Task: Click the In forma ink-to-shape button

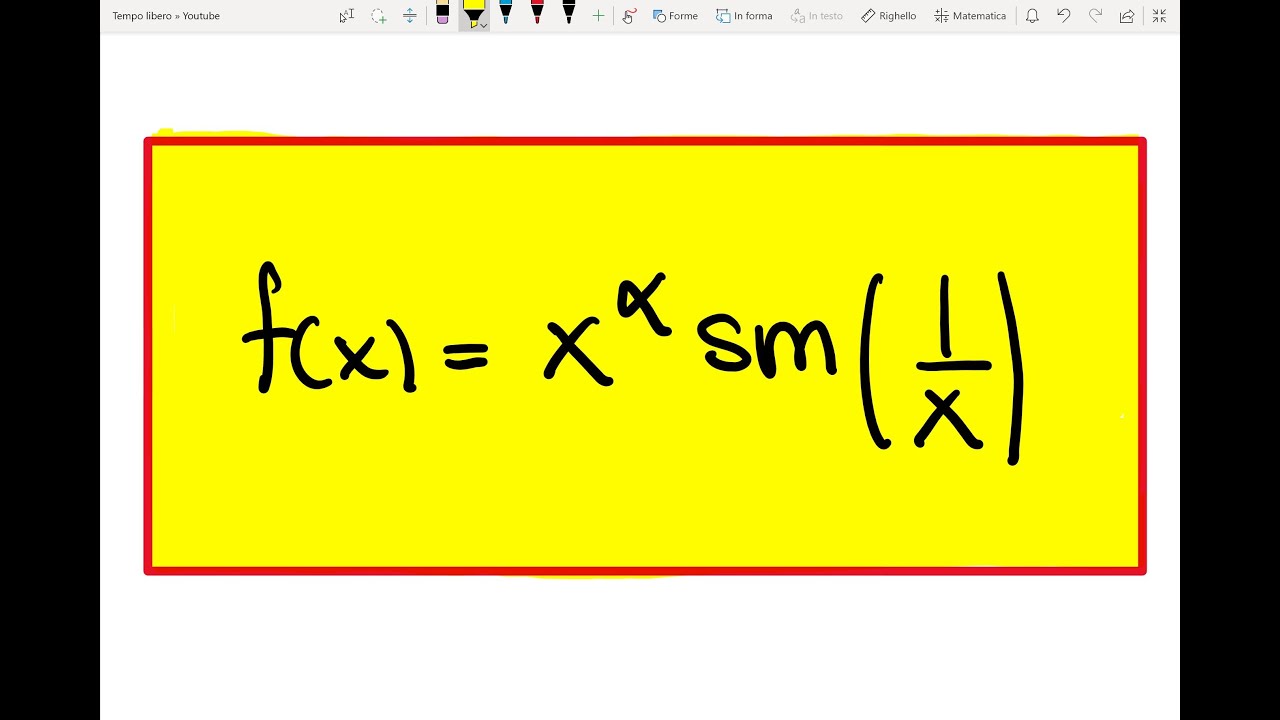Action: click(744, 16)
